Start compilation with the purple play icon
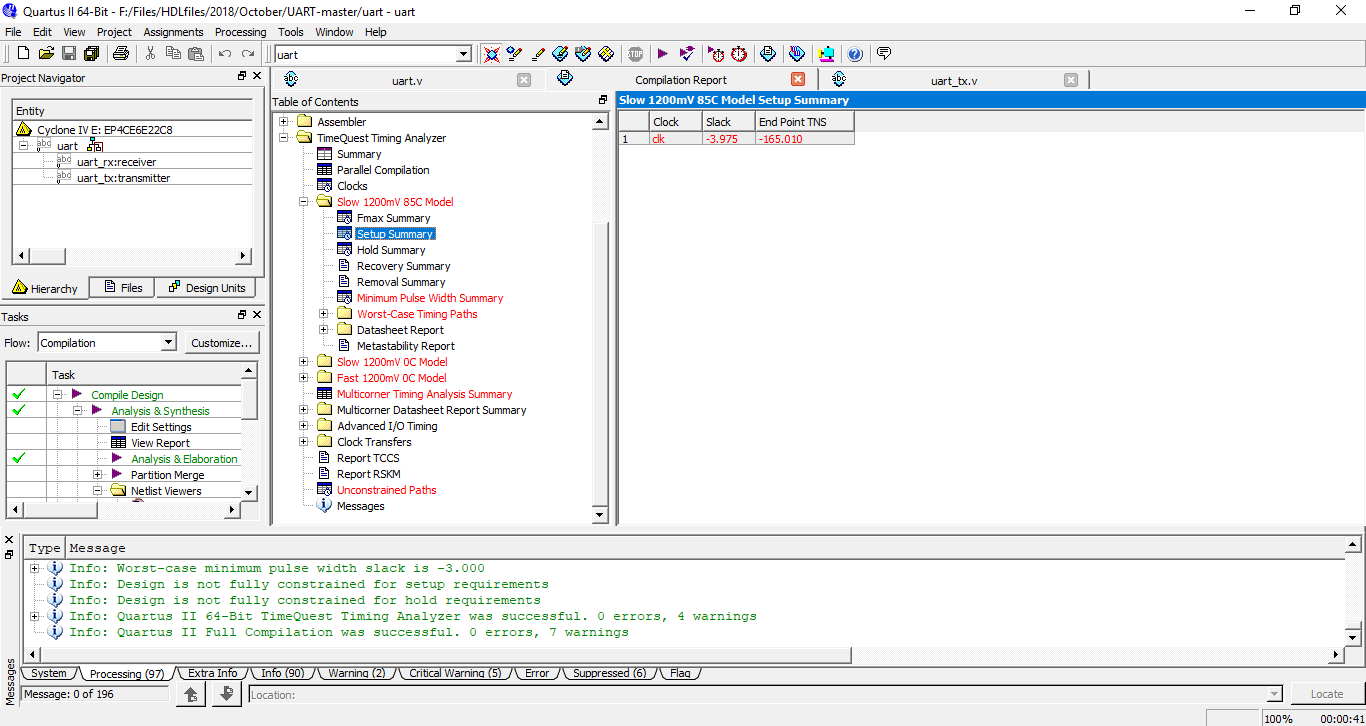 [x=662, y=54]
